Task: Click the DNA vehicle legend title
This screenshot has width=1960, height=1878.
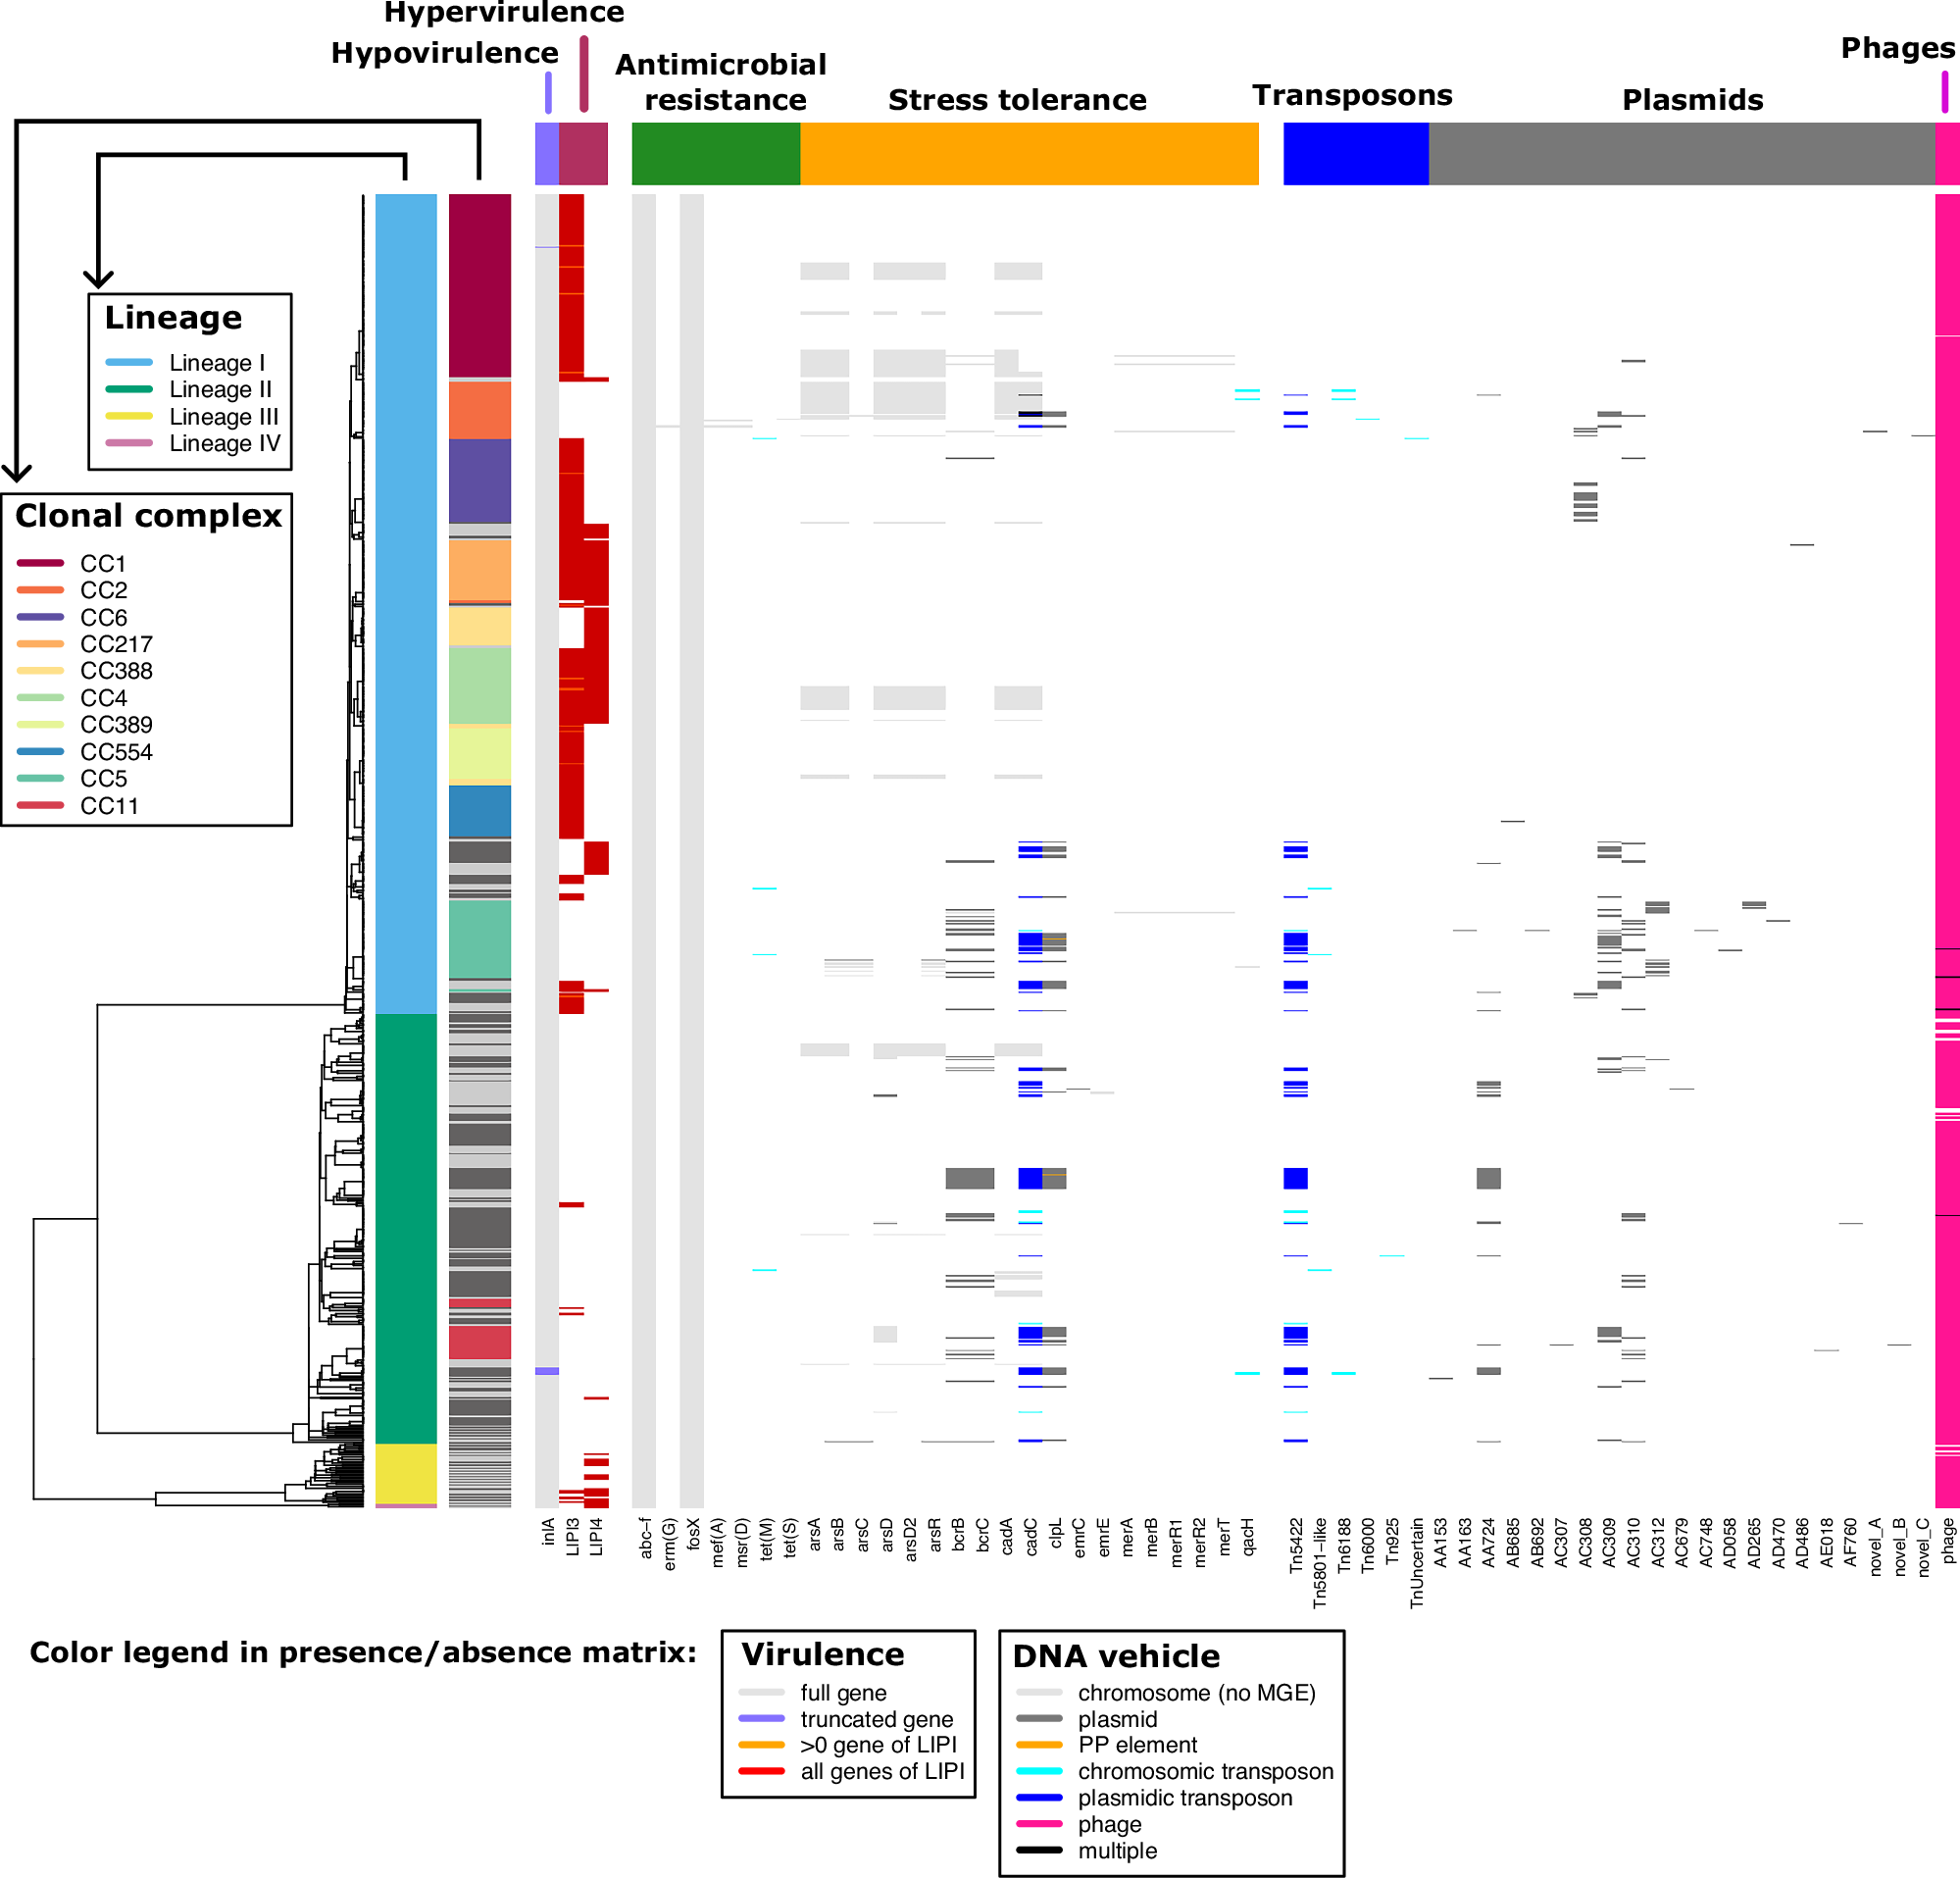Action: 1116,1656
